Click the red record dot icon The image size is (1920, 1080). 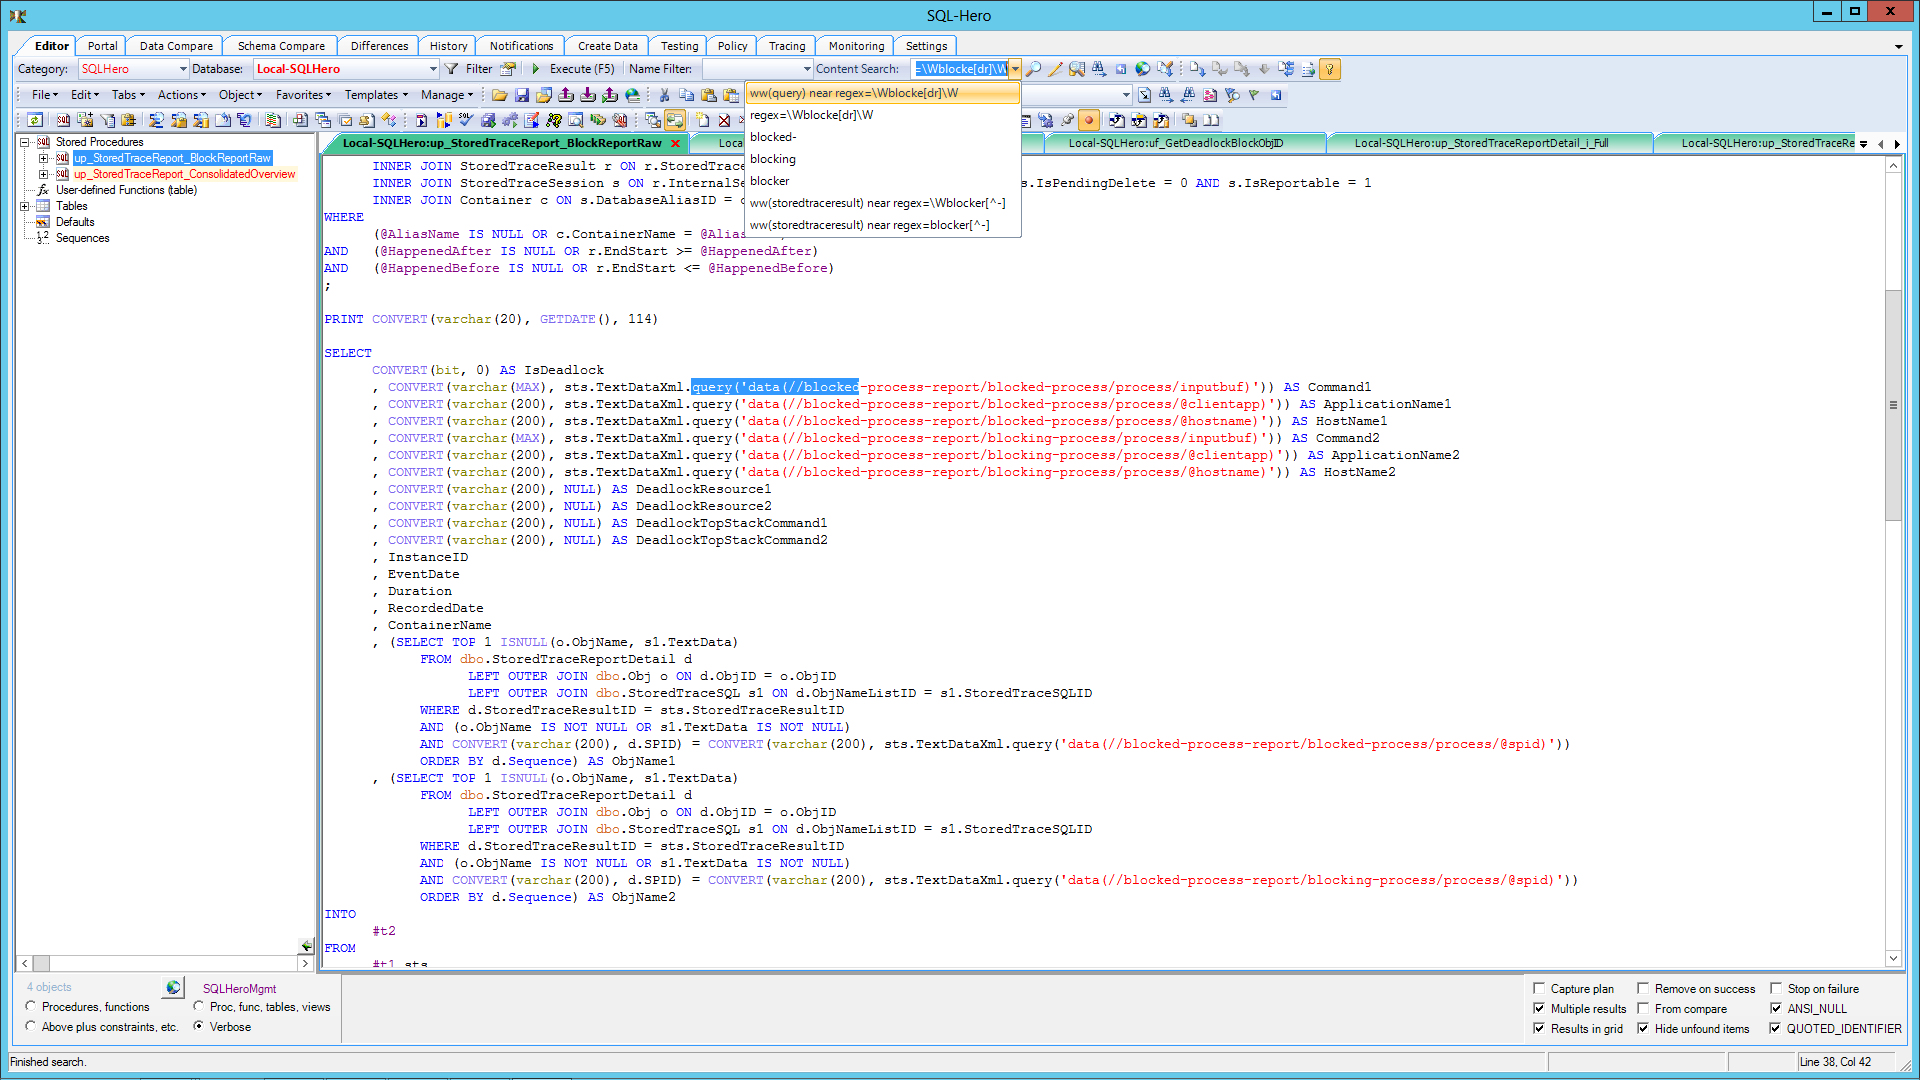(1089, 120)
